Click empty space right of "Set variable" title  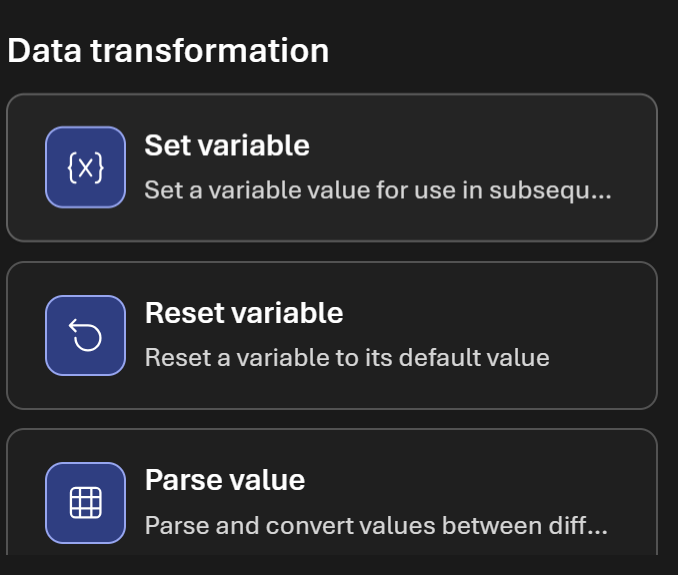(480, 146)
